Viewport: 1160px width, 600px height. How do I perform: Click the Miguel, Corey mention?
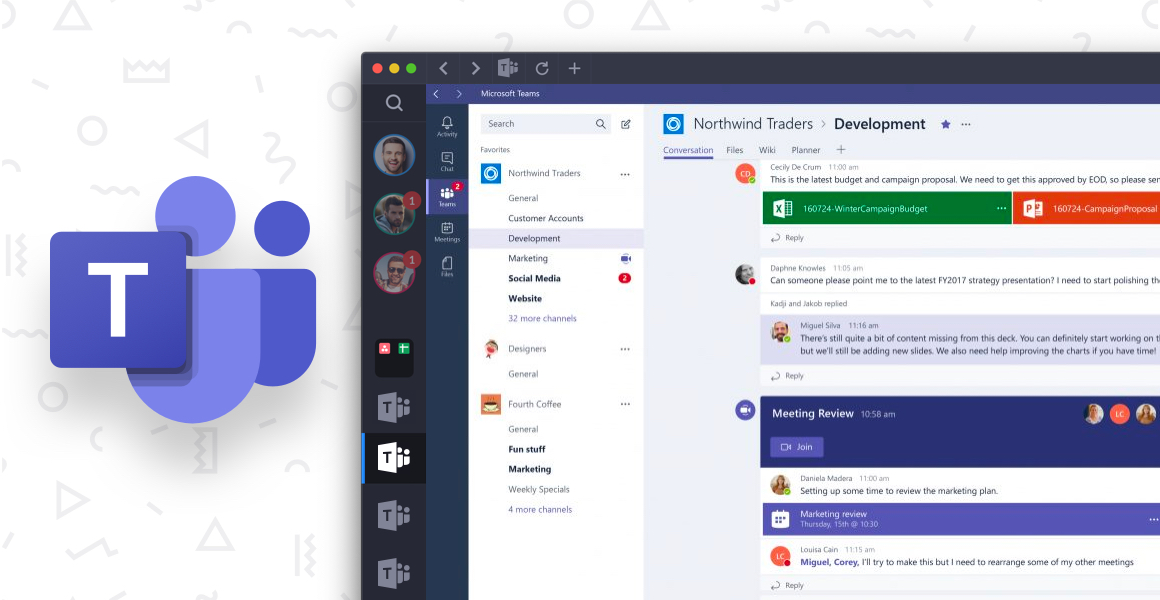(829, 562)
